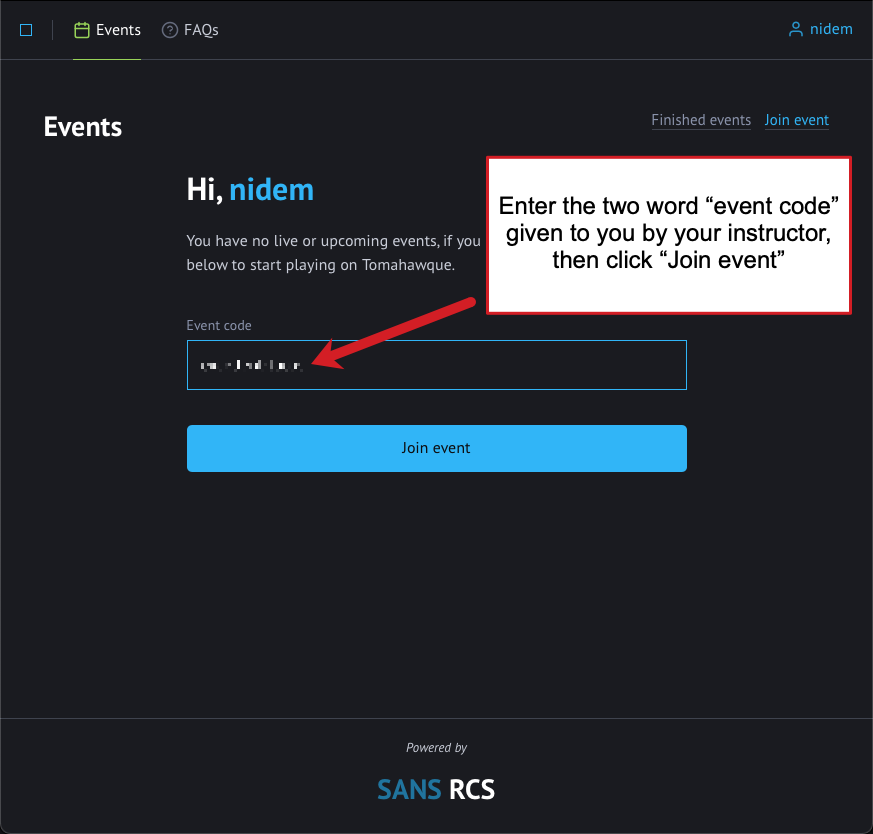The width and height of the screenshot is (873, 834).
Task: Click the no upcoming events message text
Action: coord(333,253)
